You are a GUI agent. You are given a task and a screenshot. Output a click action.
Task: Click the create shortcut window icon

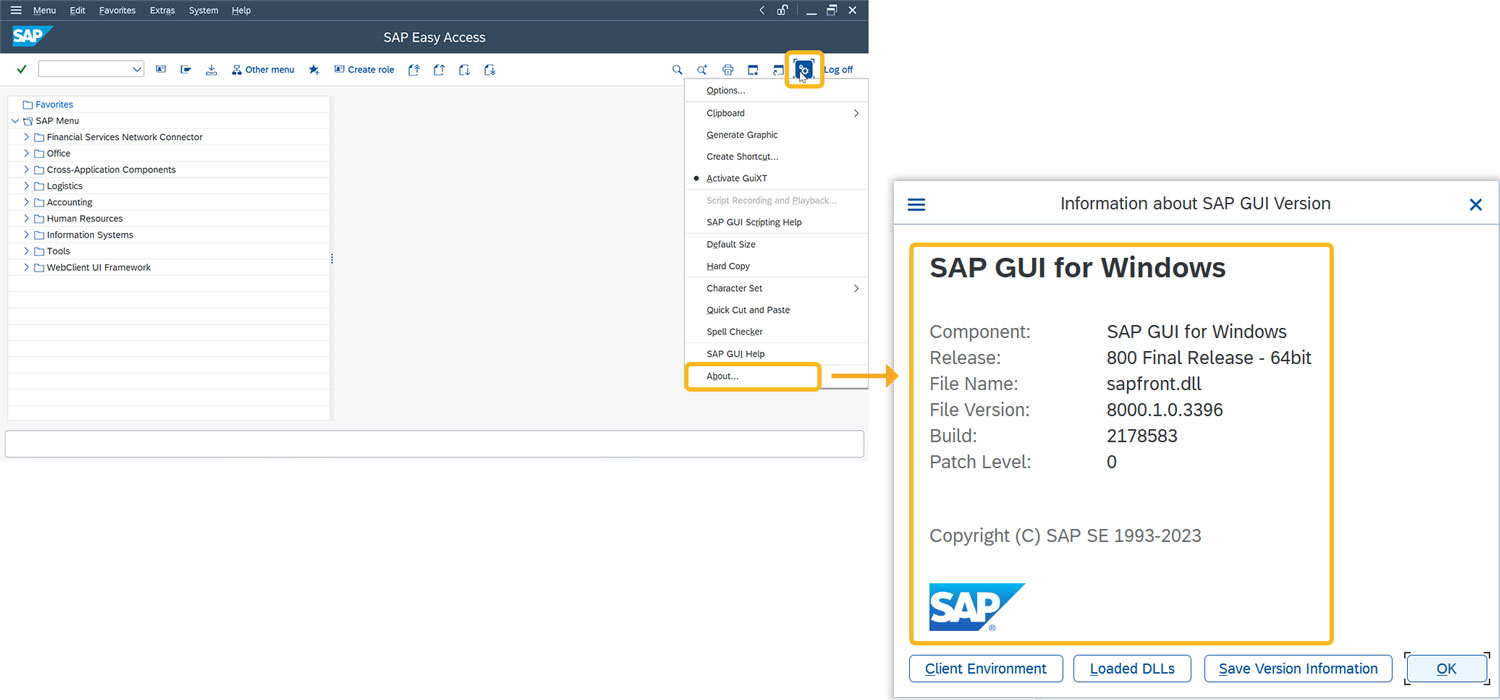click(778, 70)
